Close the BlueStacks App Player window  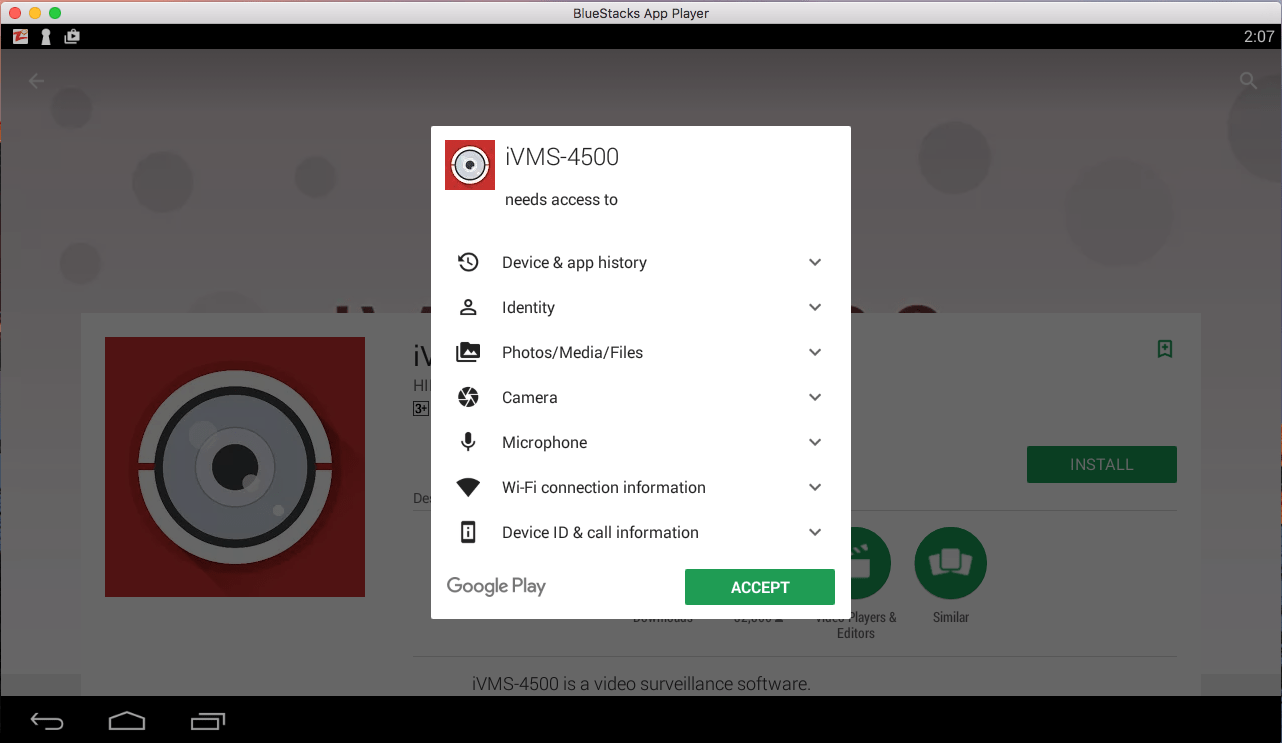(x=15, y=13)
